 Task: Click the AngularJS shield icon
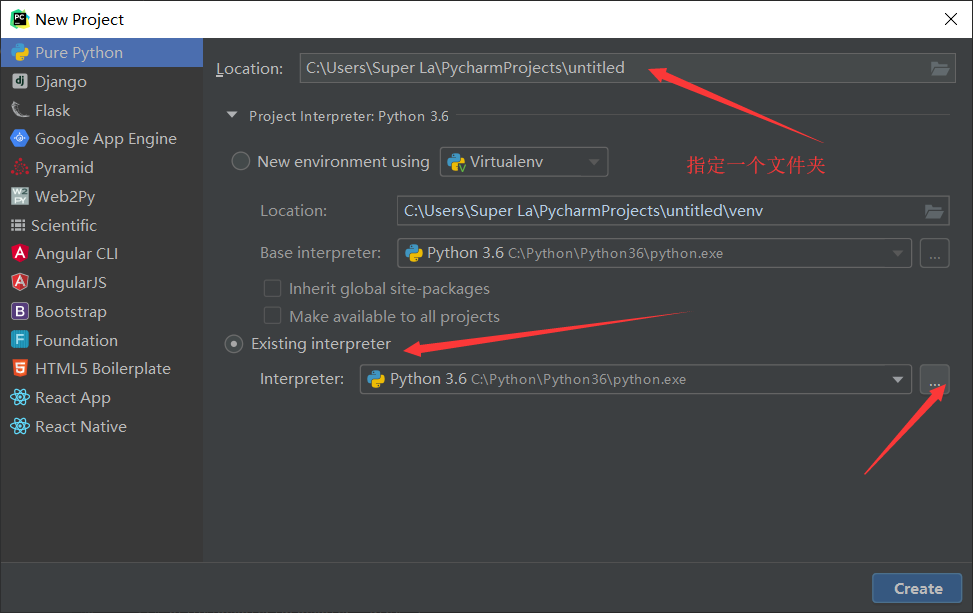tap(20, 282)
